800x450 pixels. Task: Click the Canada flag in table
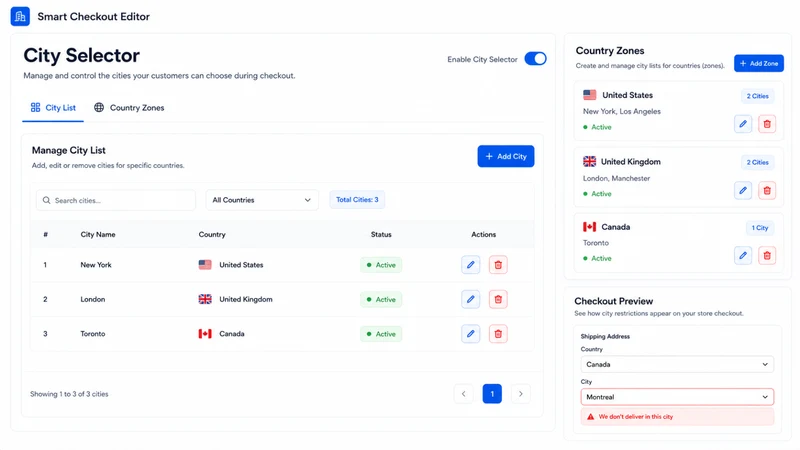(205, 334)
